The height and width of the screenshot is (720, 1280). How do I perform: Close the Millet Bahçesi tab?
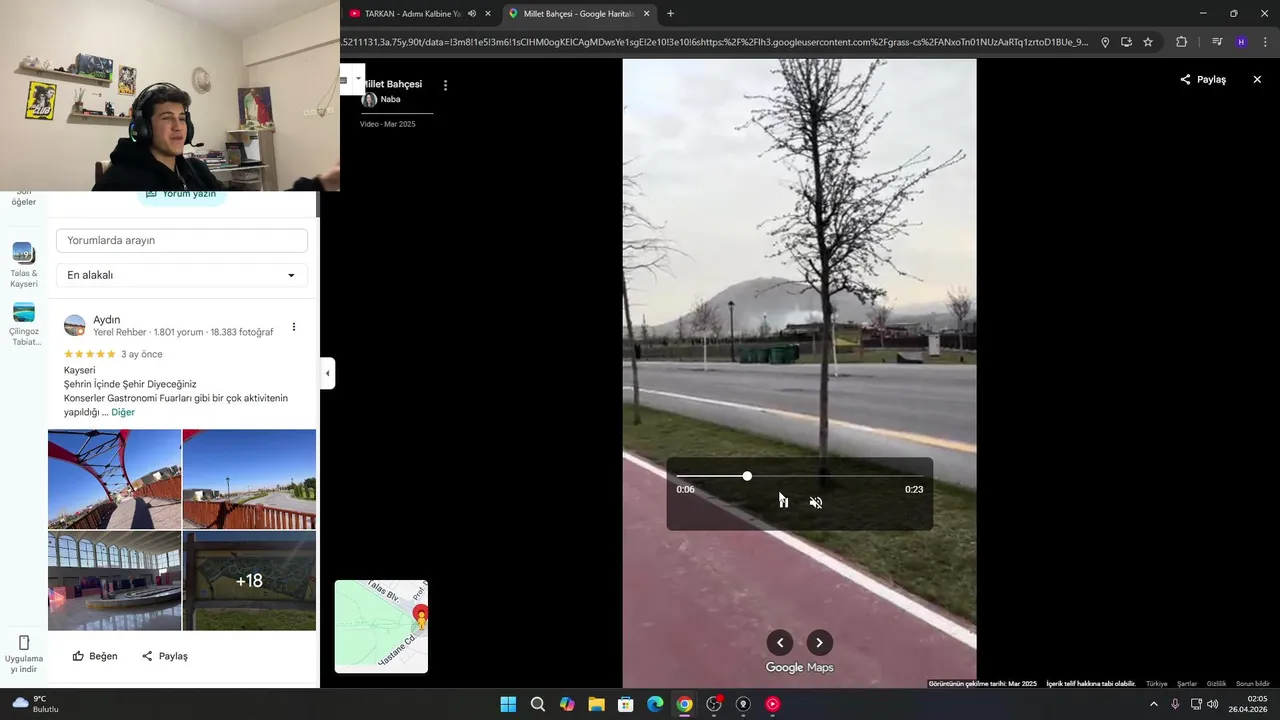tap(647, 14)
